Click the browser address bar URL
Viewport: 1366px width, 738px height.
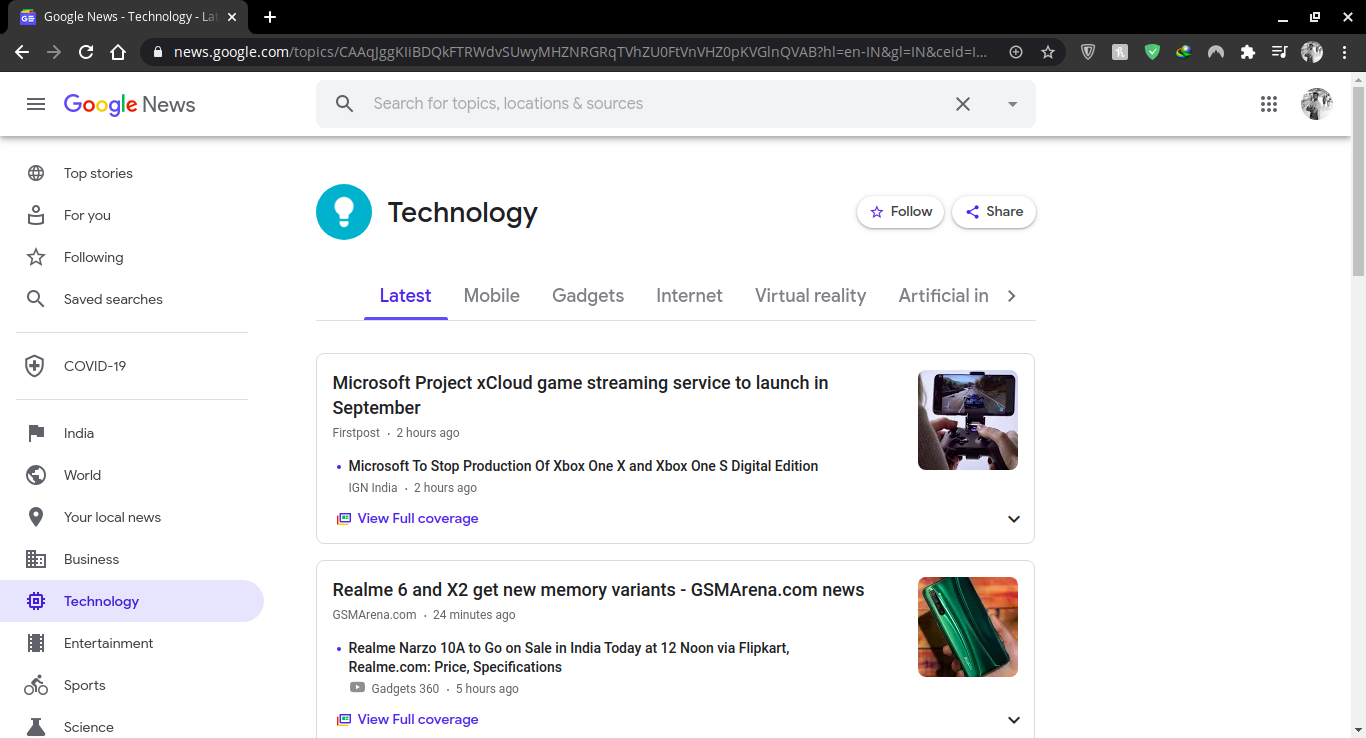(580, 52)
